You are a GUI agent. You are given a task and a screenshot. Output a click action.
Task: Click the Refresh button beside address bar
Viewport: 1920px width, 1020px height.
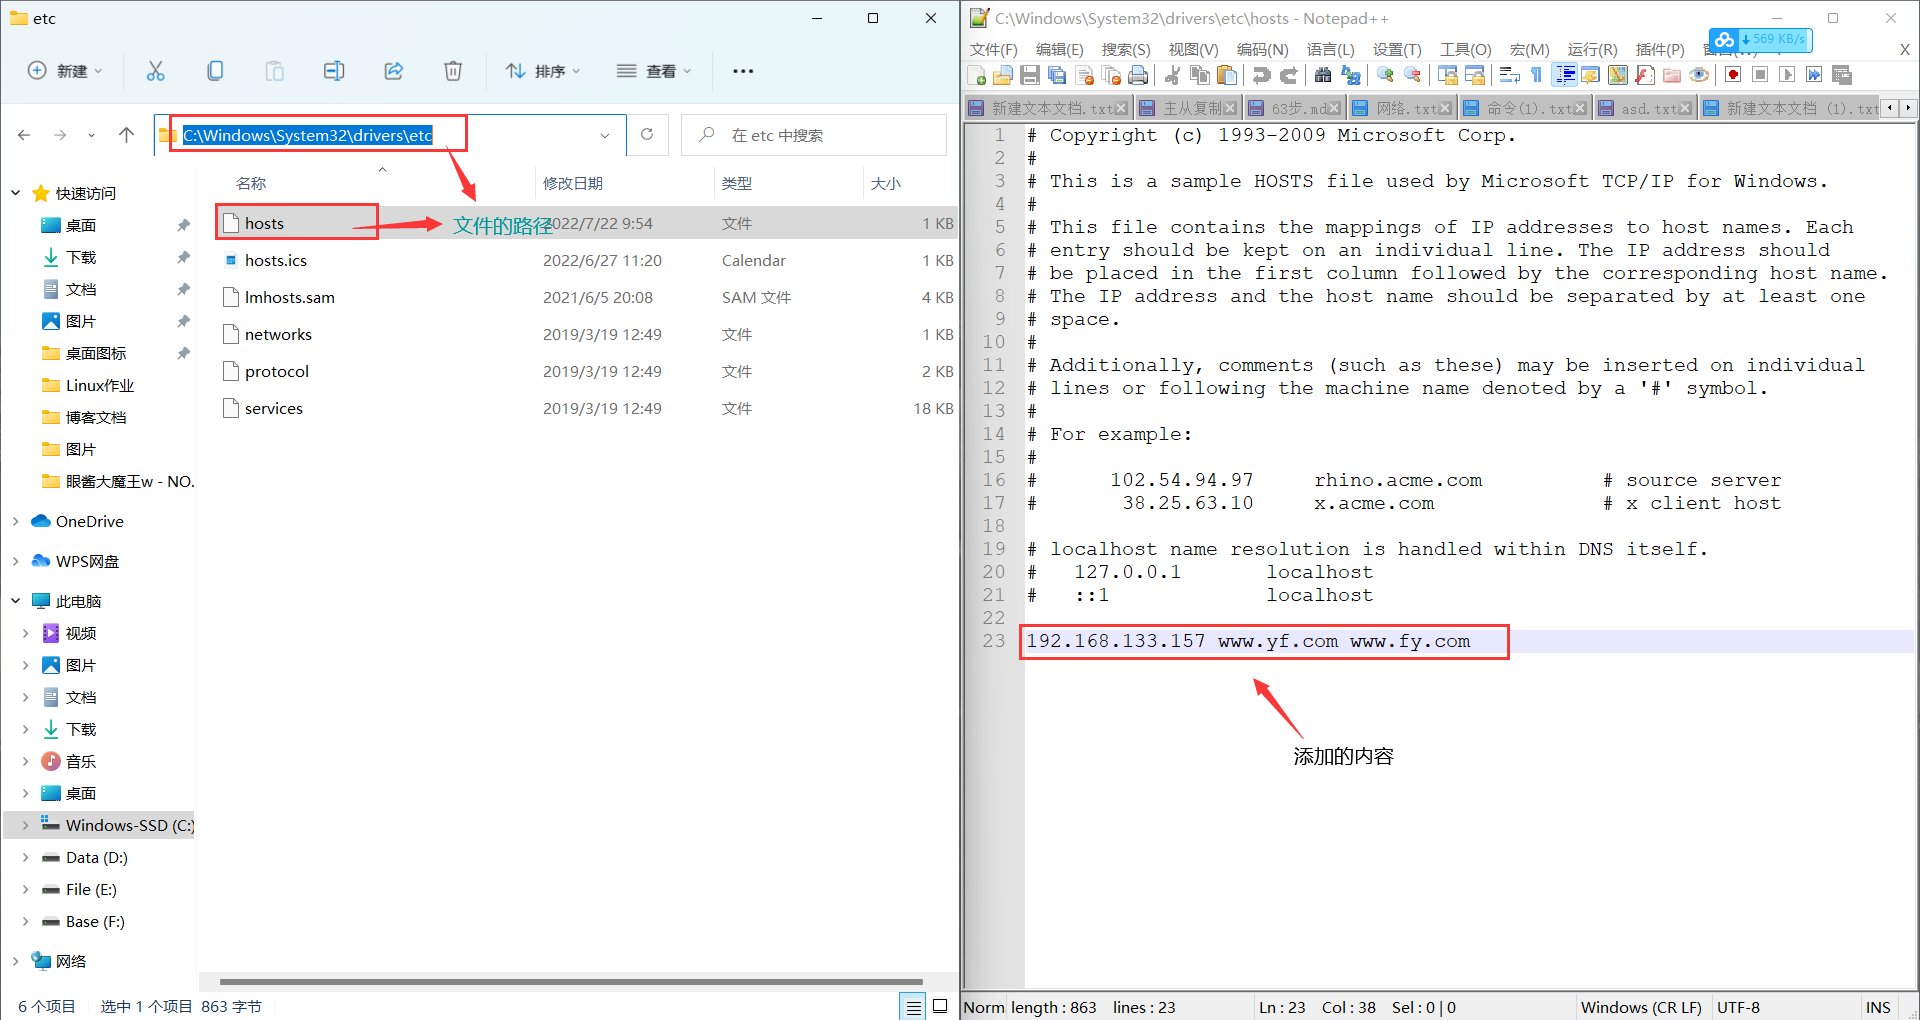[647, 135]
